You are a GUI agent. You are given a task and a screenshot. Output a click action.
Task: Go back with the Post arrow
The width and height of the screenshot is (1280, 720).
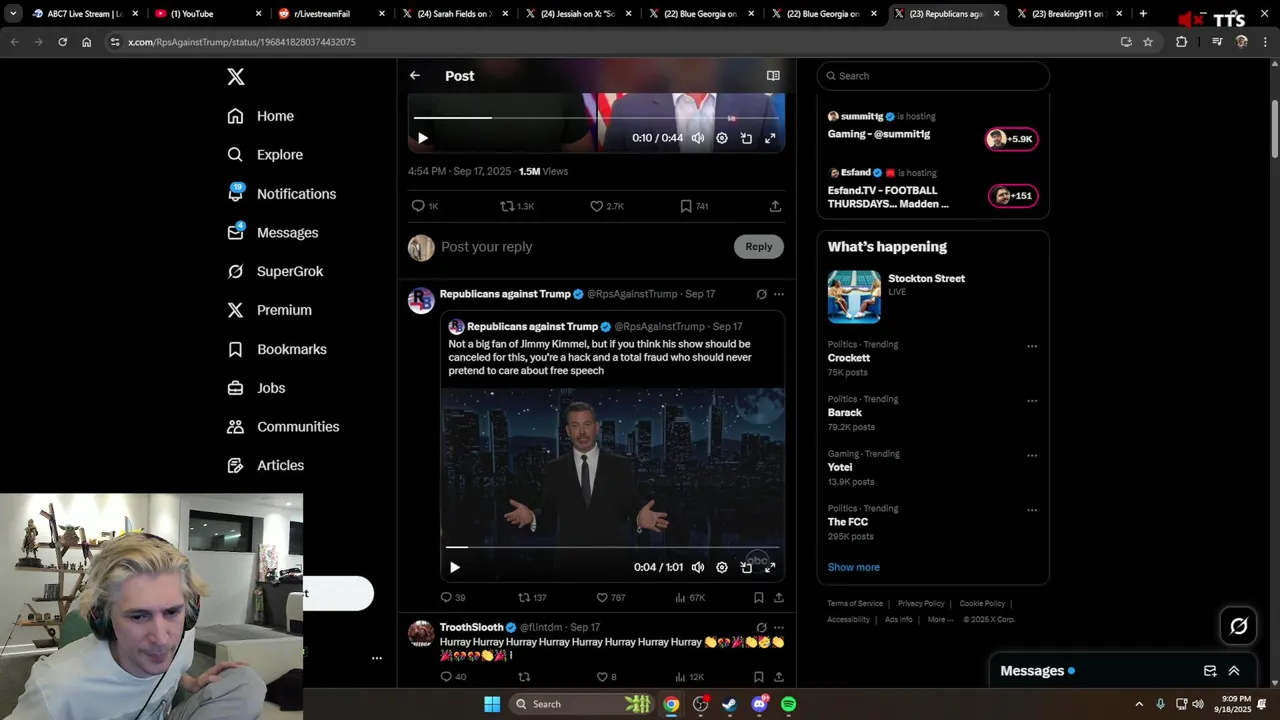415,75
